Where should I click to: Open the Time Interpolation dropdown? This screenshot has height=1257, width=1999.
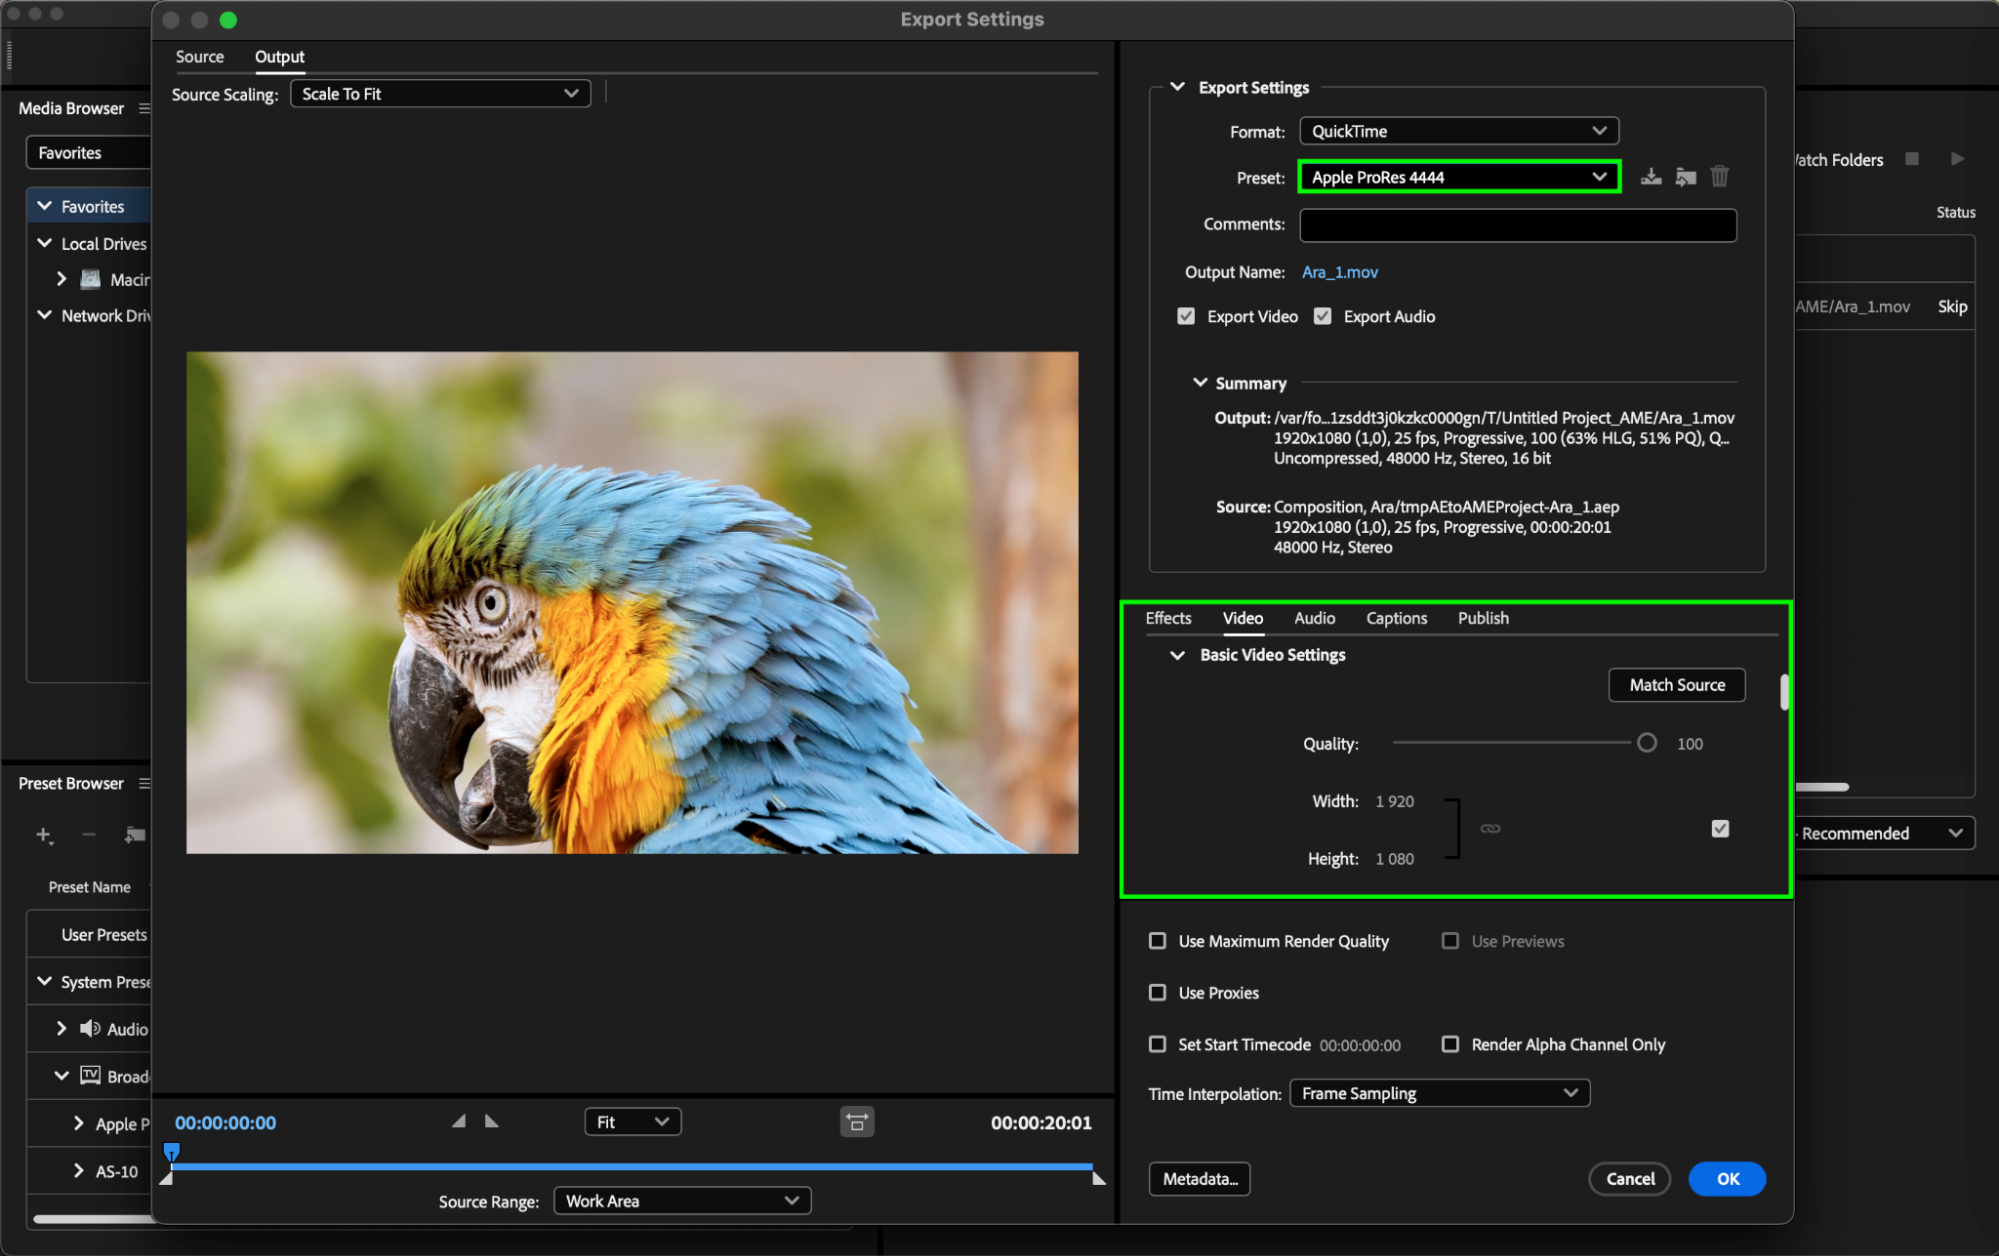point(1438,1093)
